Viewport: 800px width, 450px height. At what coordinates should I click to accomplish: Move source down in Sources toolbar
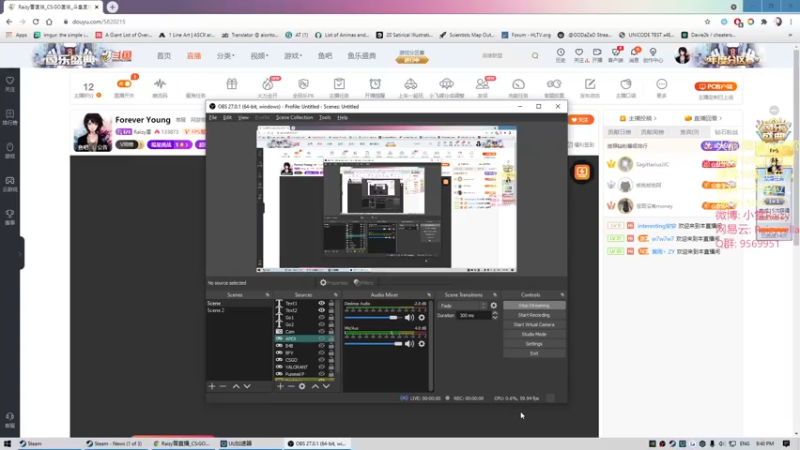[326, 386]
